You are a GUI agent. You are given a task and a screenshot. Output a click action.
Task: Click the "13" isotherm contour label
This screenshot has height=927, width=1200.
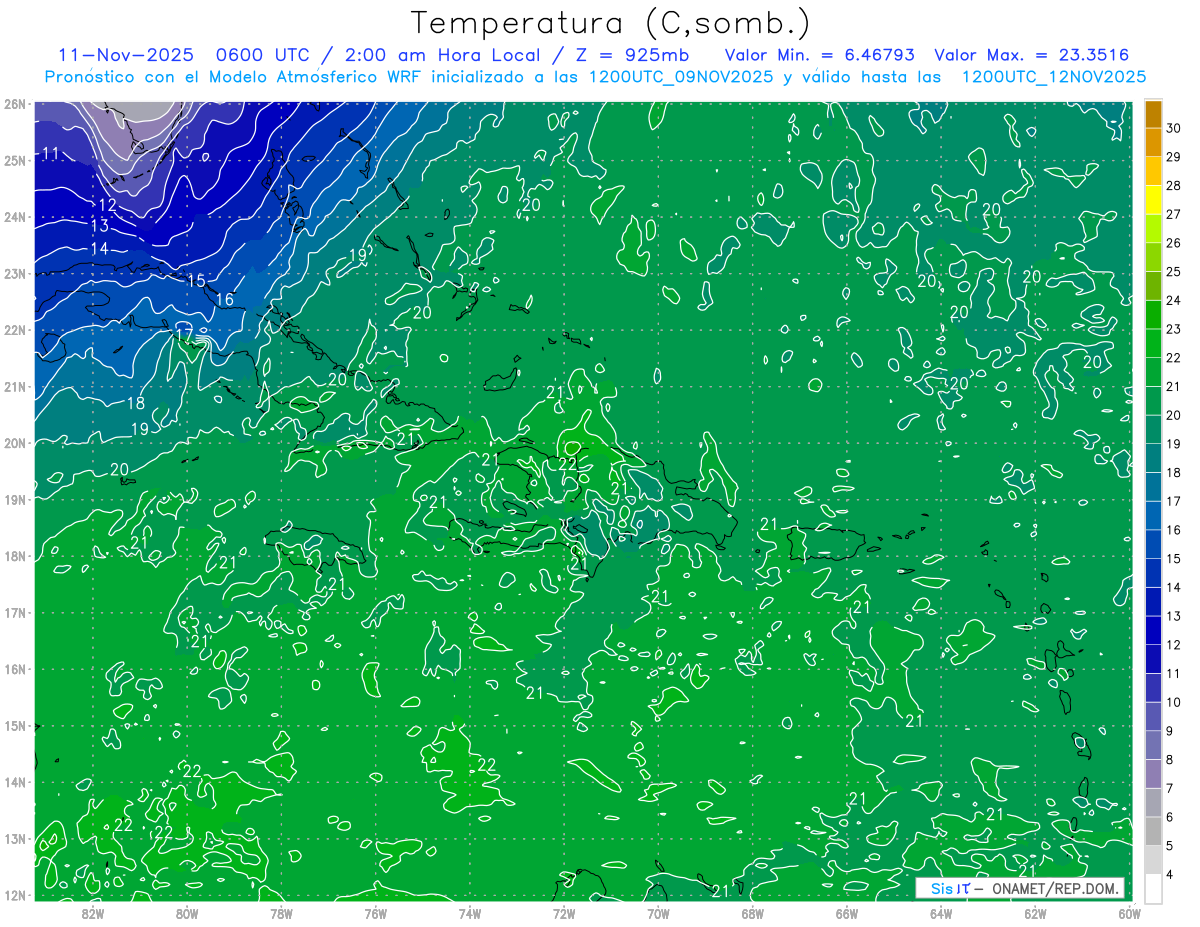point(99,226)
